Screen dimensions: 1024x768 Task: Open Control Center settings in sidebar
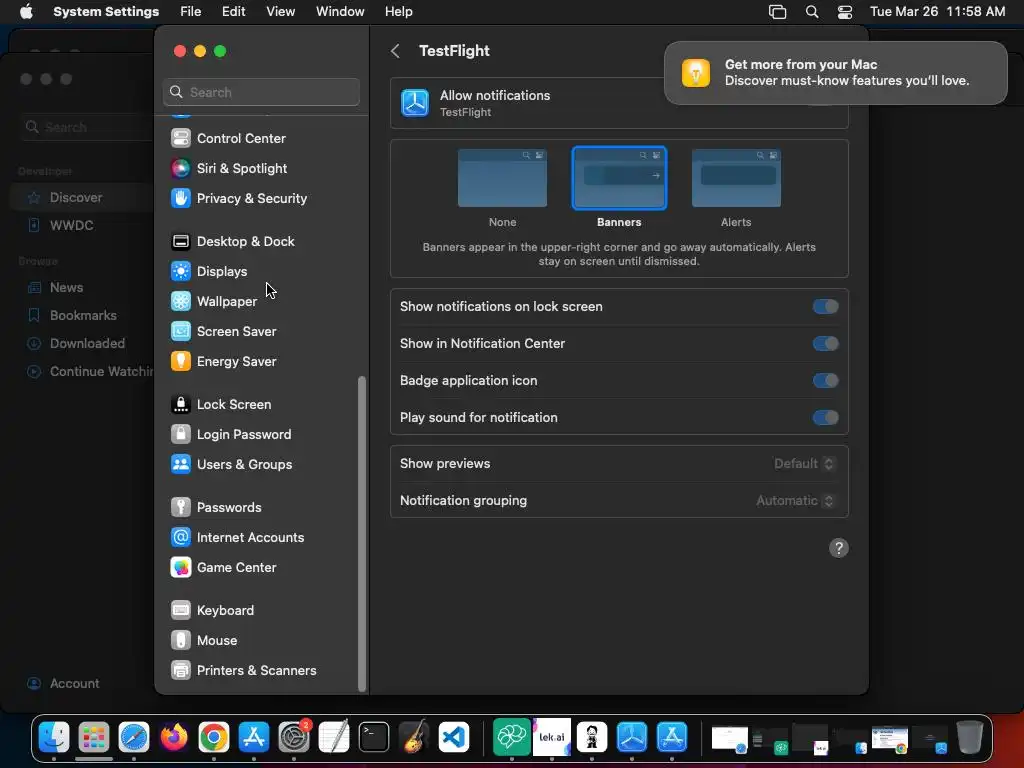(x=229, y=138)
